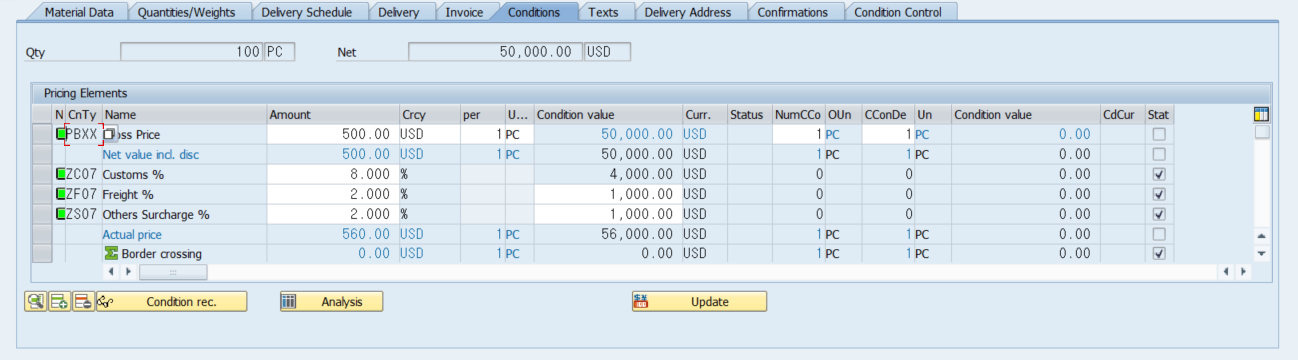Image resolution: width=1298 pixels, height=360 pixels.
Task: Click the Stat column header
Action: pyautogui.click(x=1159, y=115)
